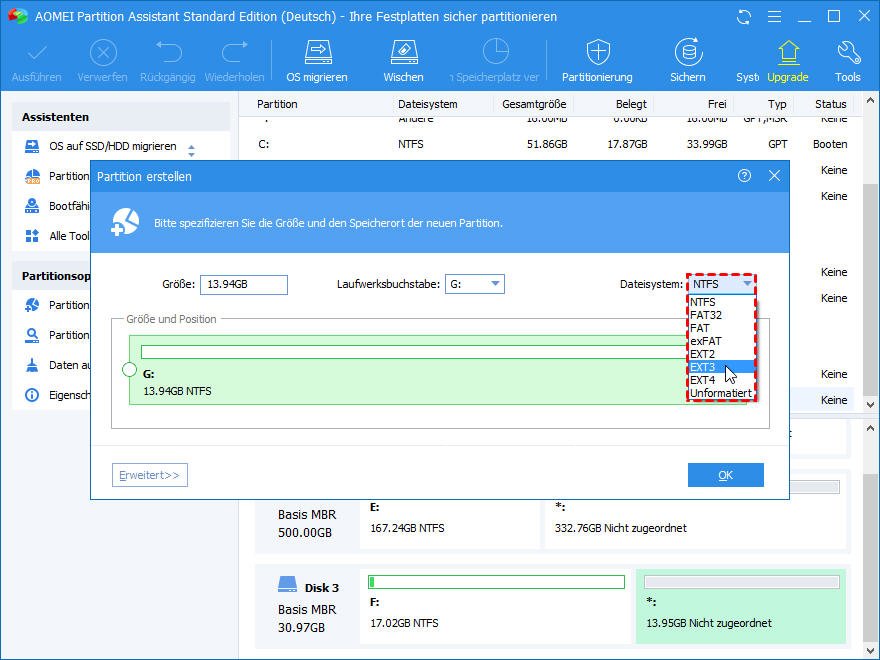Select EXT4 from file system list
The width and height of the screenshot is (880, 660).
click(722, 380)
